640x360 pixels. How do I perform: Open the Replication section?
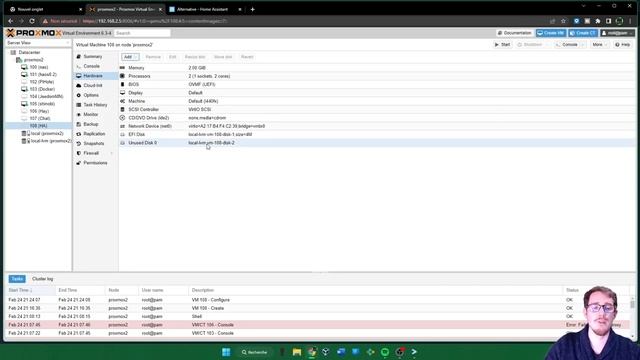pos(94,134)
